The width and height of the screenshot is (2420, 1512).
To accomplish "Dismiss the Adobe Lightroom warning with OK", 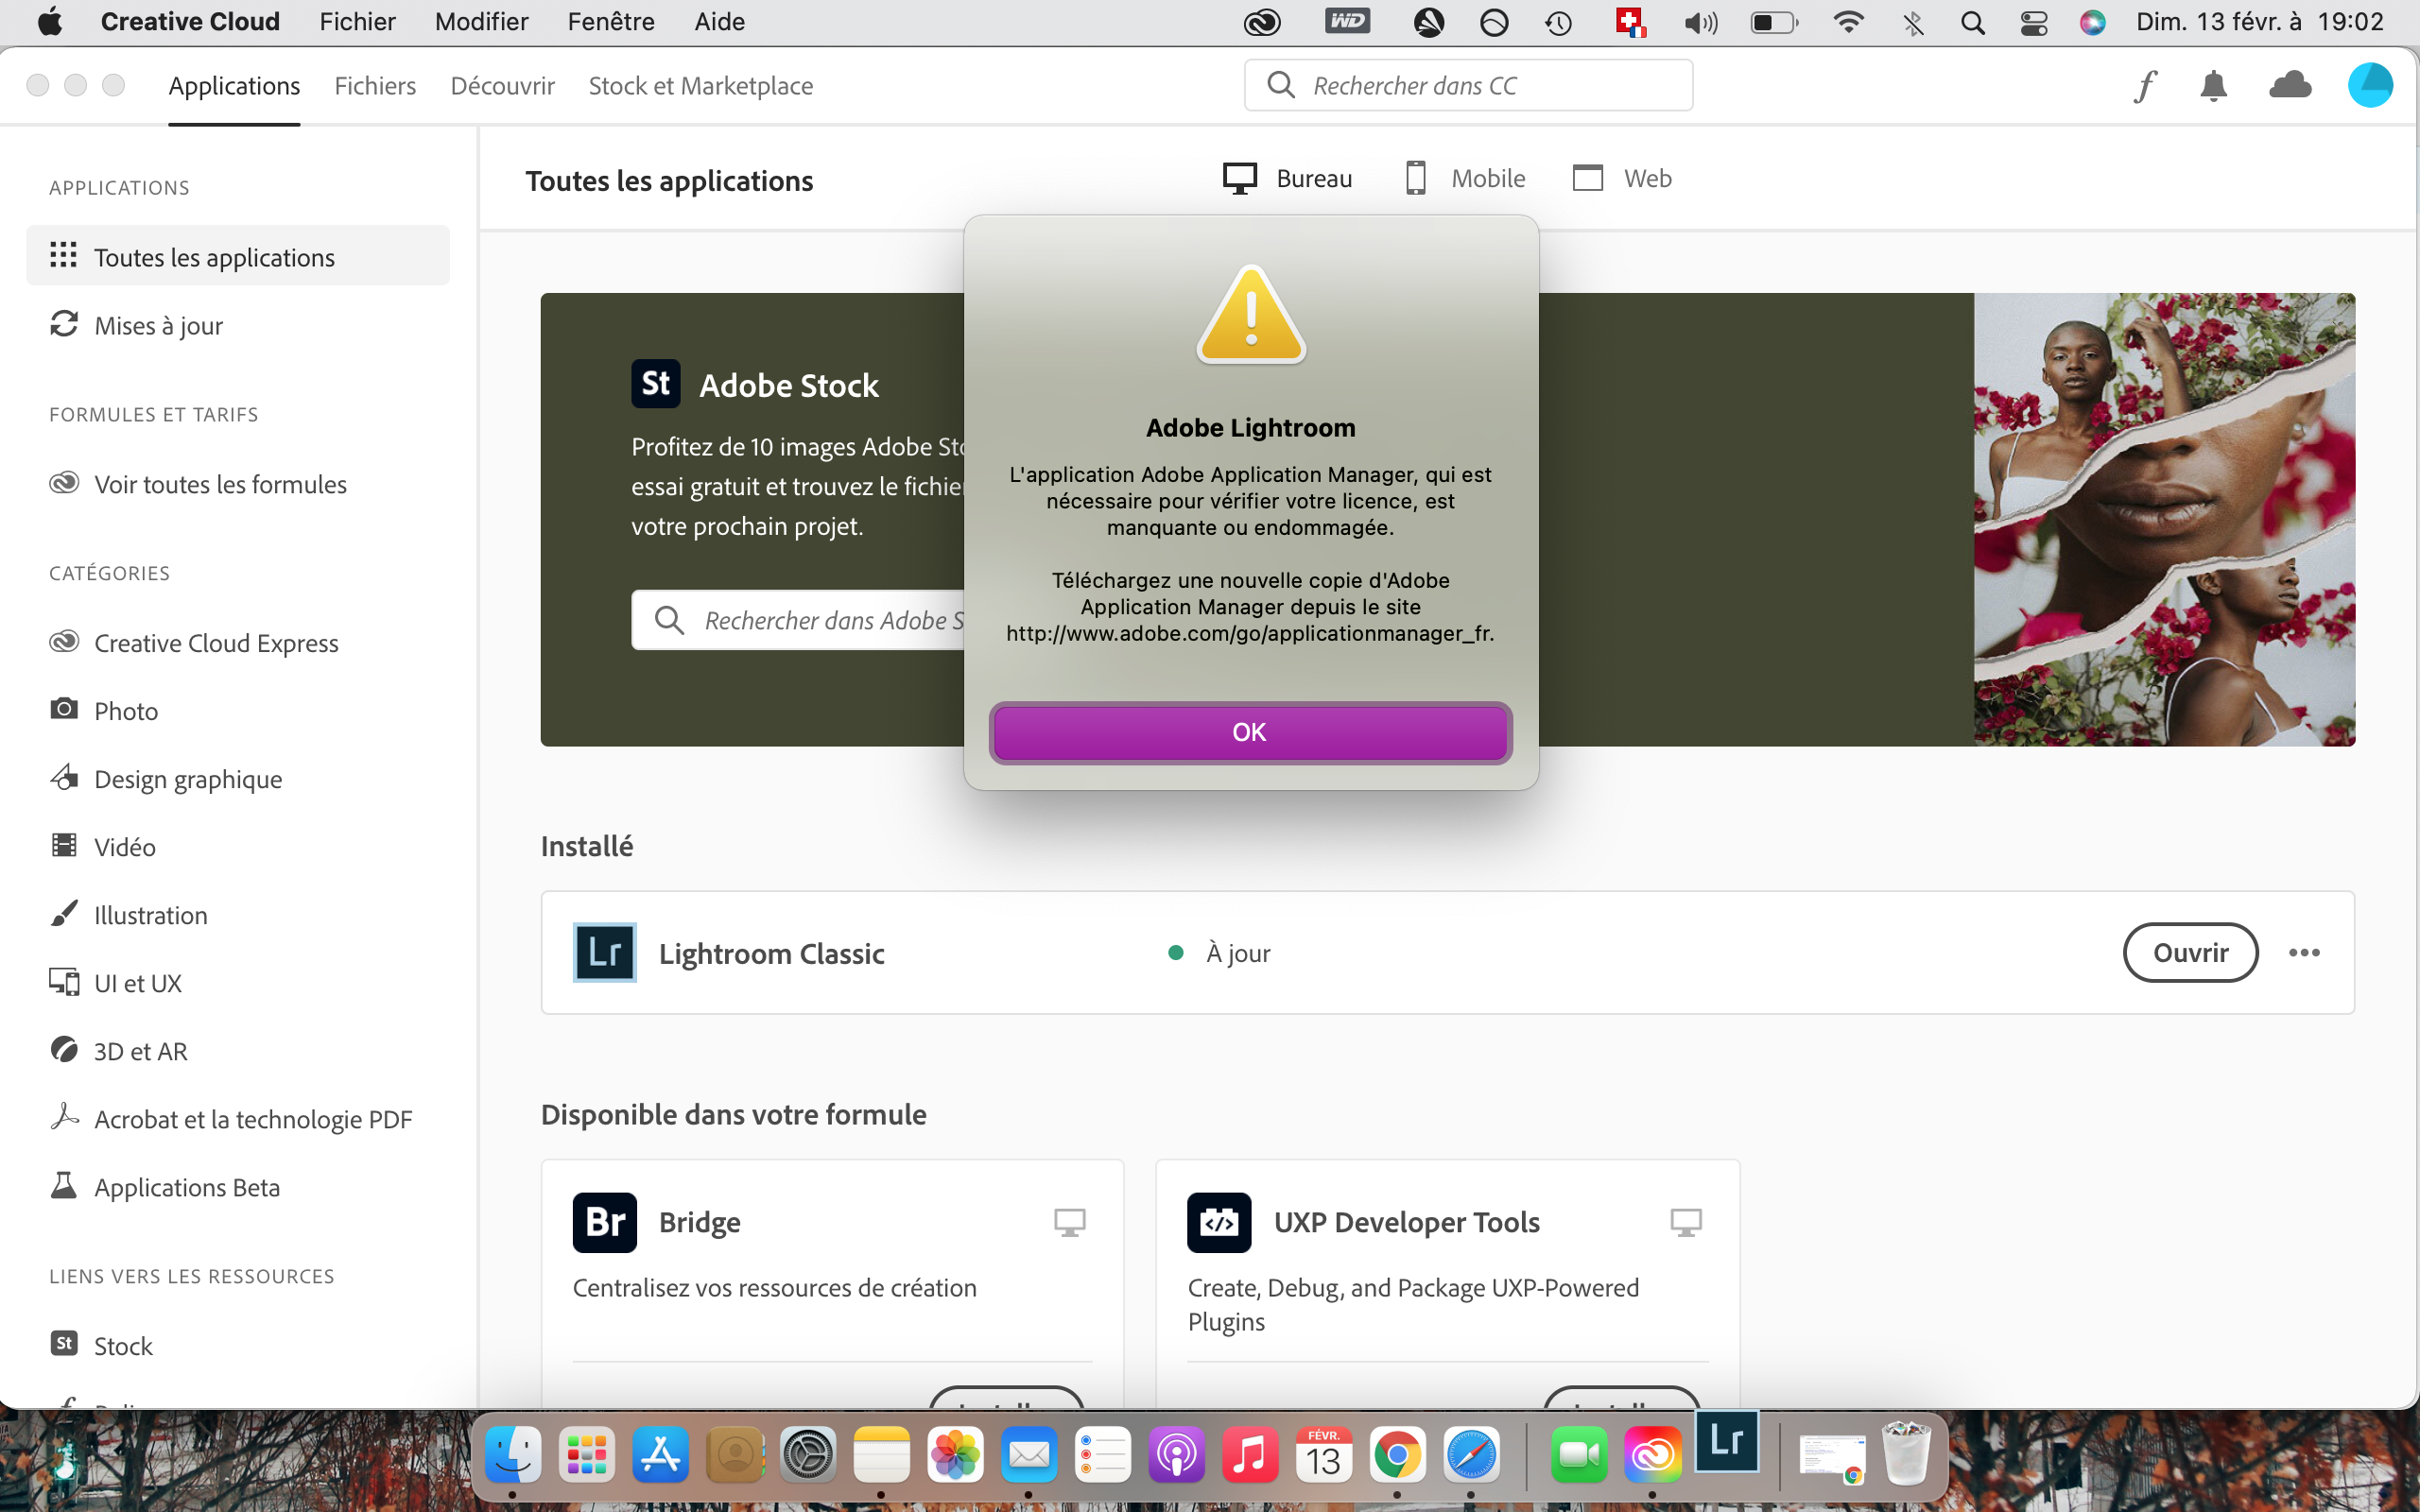I will [x=1250, y=731].
